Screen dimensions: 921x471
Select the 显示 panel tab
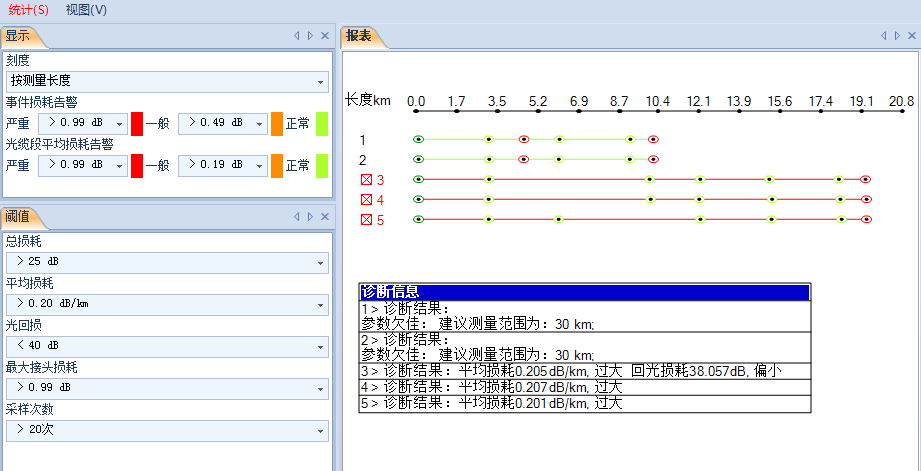coord(18,36)
